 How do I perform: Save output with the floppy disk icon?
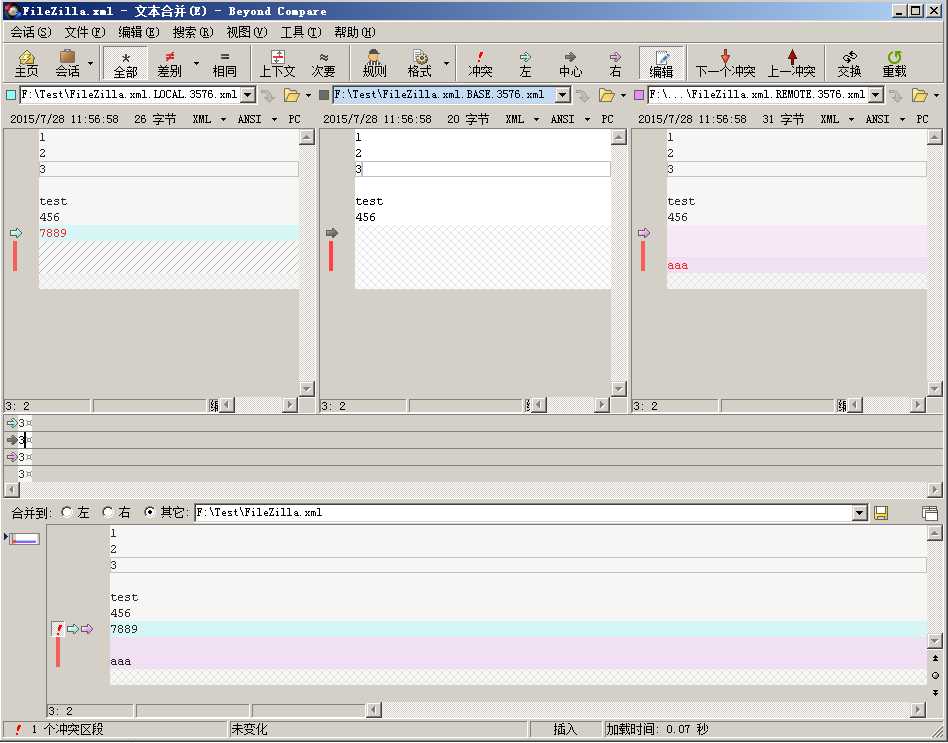click(881, 513)
